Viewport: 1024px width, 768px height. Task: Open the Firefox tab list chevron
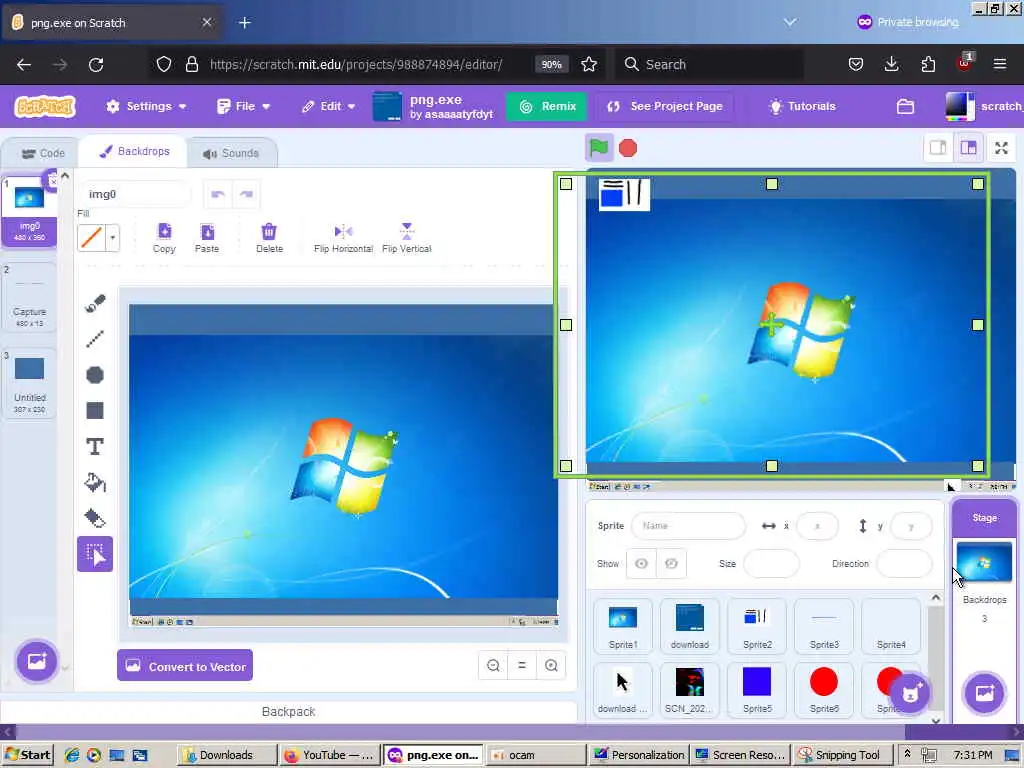[790, 22]
